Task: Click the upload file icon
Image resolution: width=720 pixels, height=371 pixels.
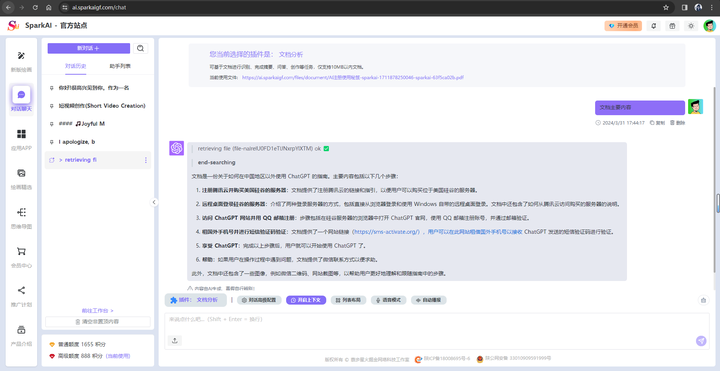Action: pyautogui.click(x=174, y=341)
